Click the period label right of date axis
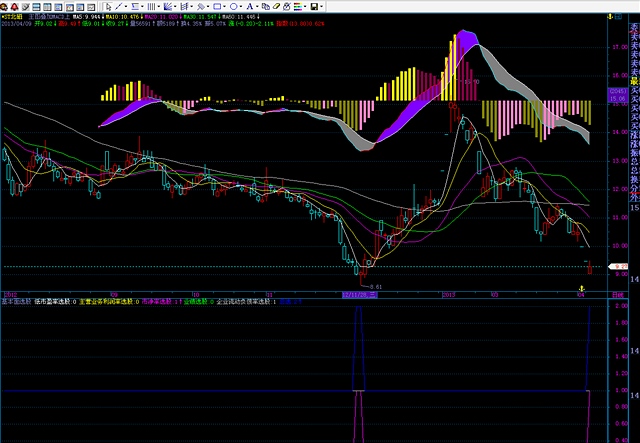 tap(618, 294)
